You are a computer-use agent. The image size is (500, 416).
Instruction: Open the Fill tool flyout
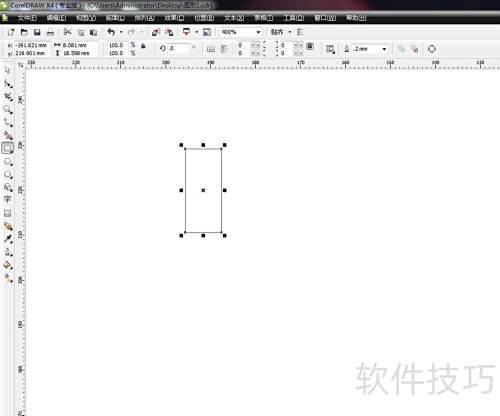[8, 265]
